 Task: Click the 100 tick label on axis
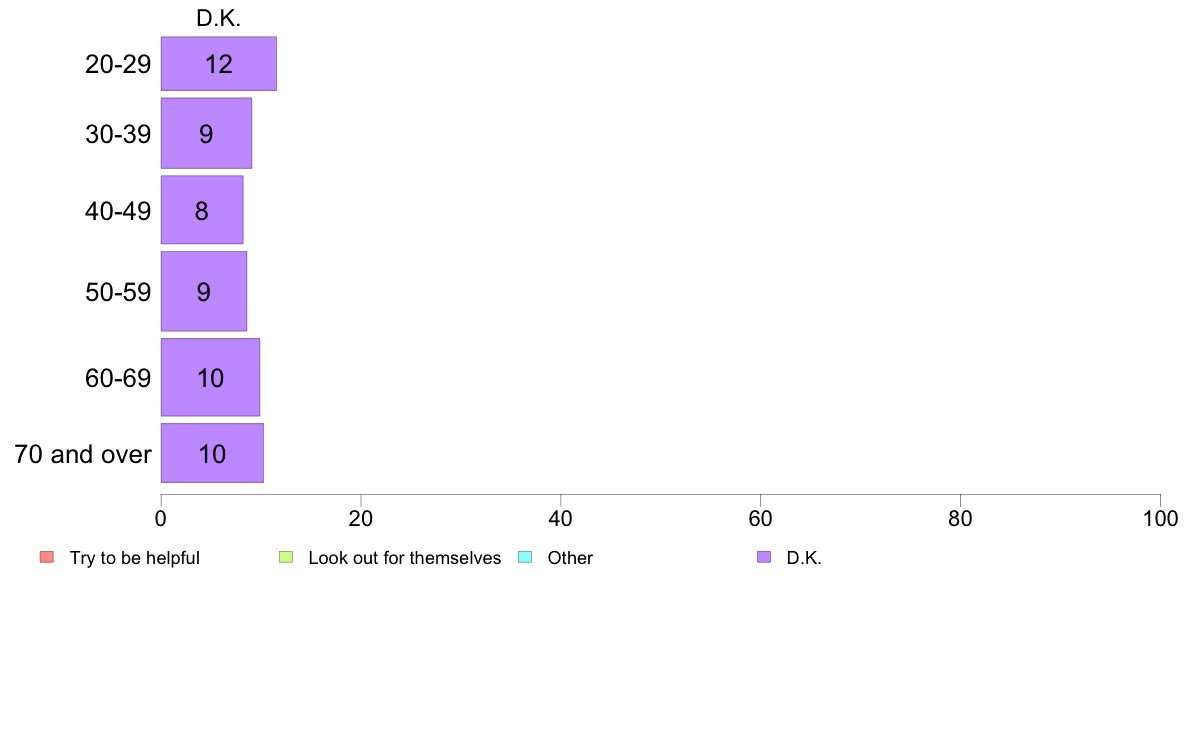click(x=1160, y=518)
